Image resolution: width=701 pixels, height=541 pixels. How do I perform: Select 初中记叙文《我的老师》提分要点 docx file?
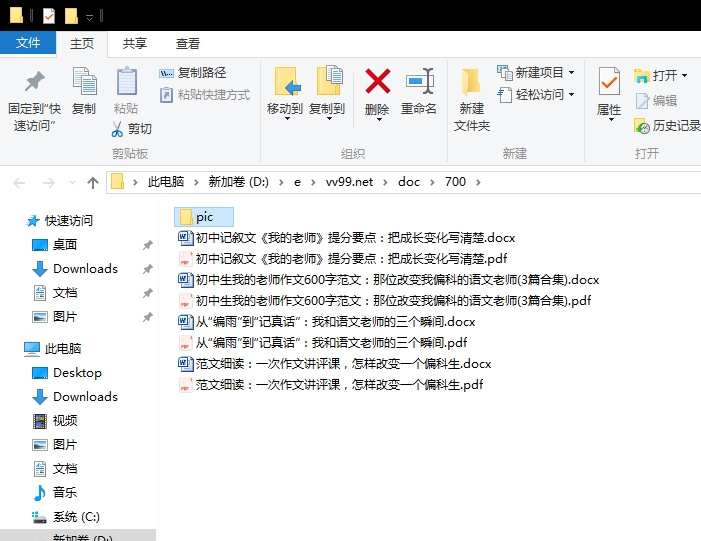click(346, 237)
